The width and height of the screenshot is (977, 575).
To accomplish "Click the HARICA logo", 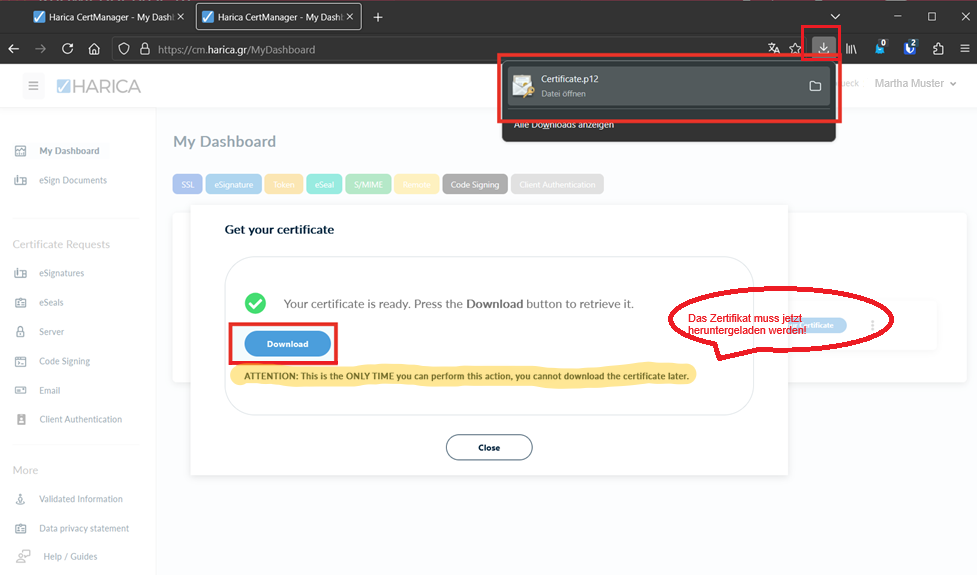I will coord(98,86).
